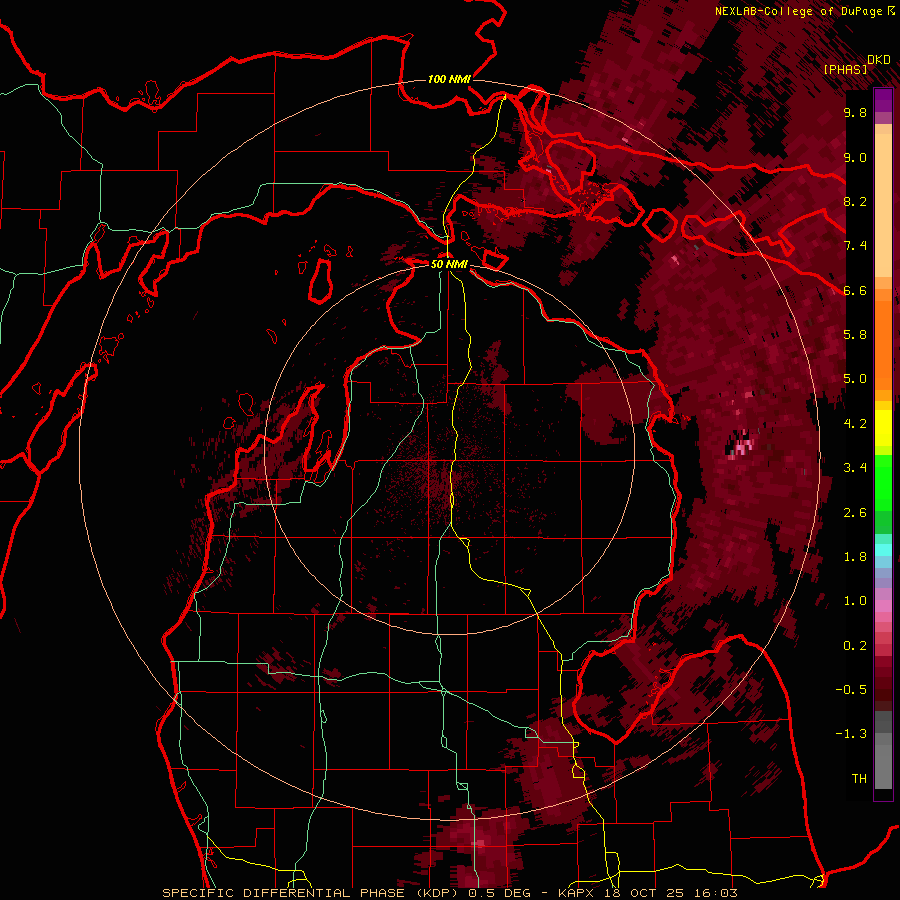
Task: Select the 7.4 scale value
Action: (855, 246)
